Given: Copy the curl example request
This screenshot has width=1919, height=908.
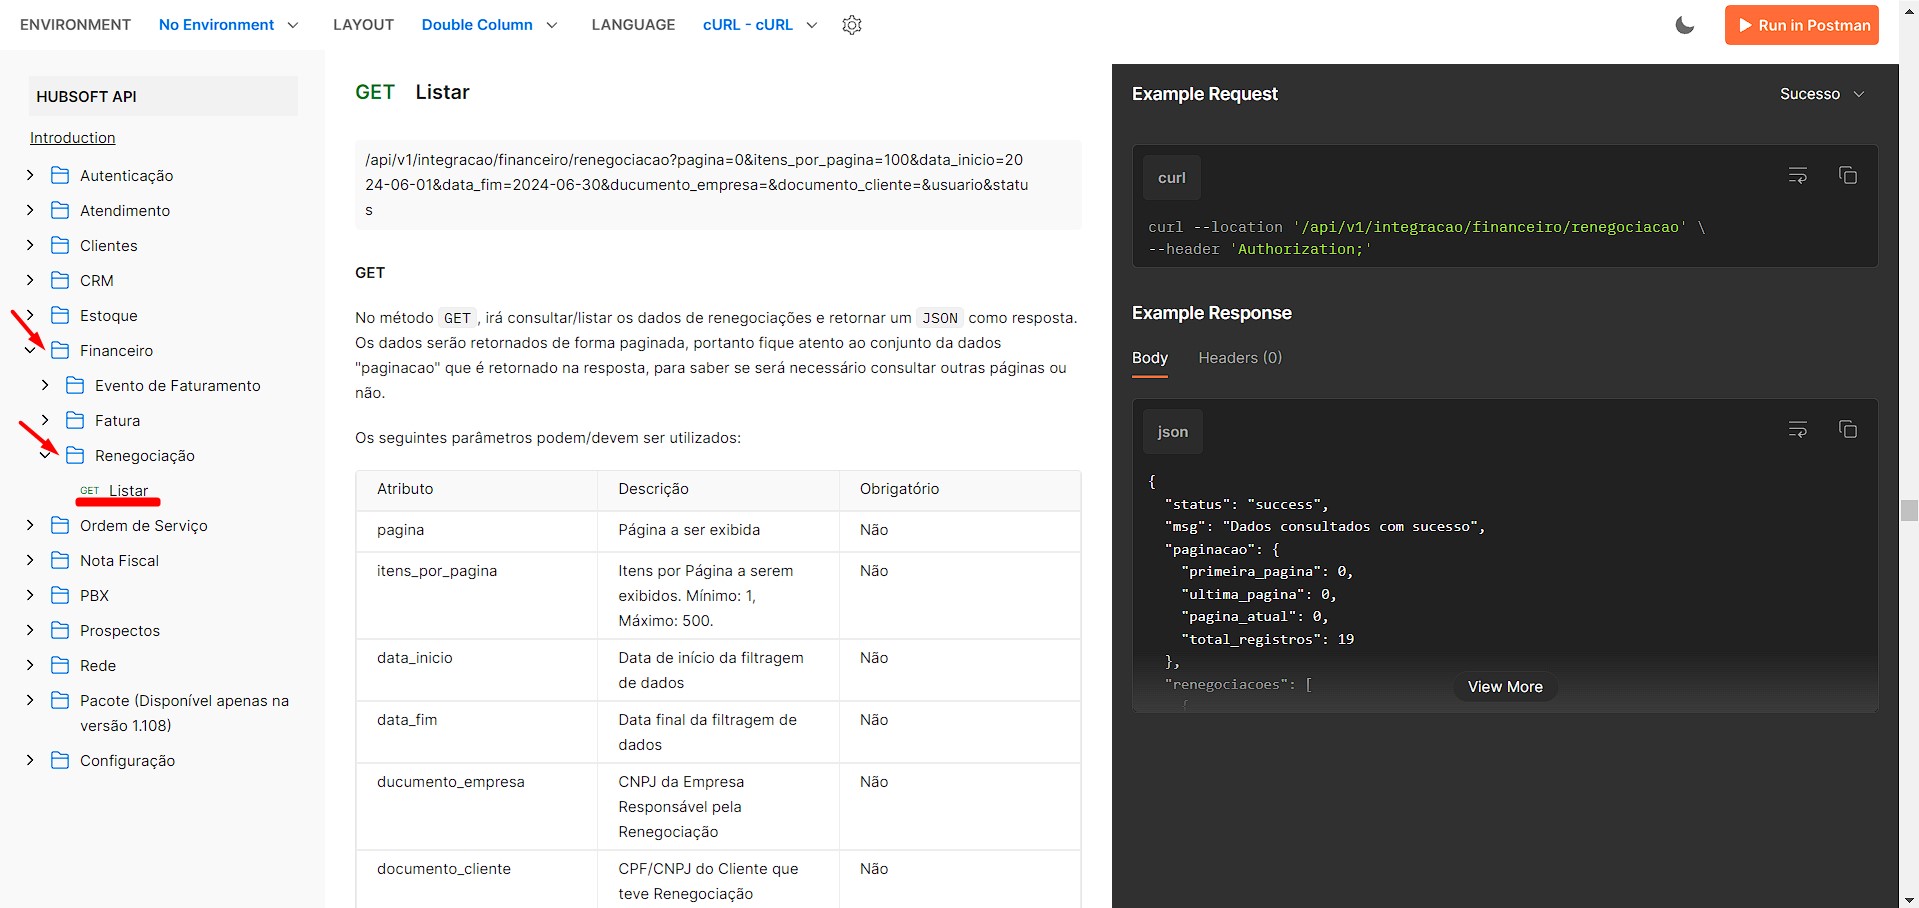Looking at the screenshot, I should coord(1848,176).
